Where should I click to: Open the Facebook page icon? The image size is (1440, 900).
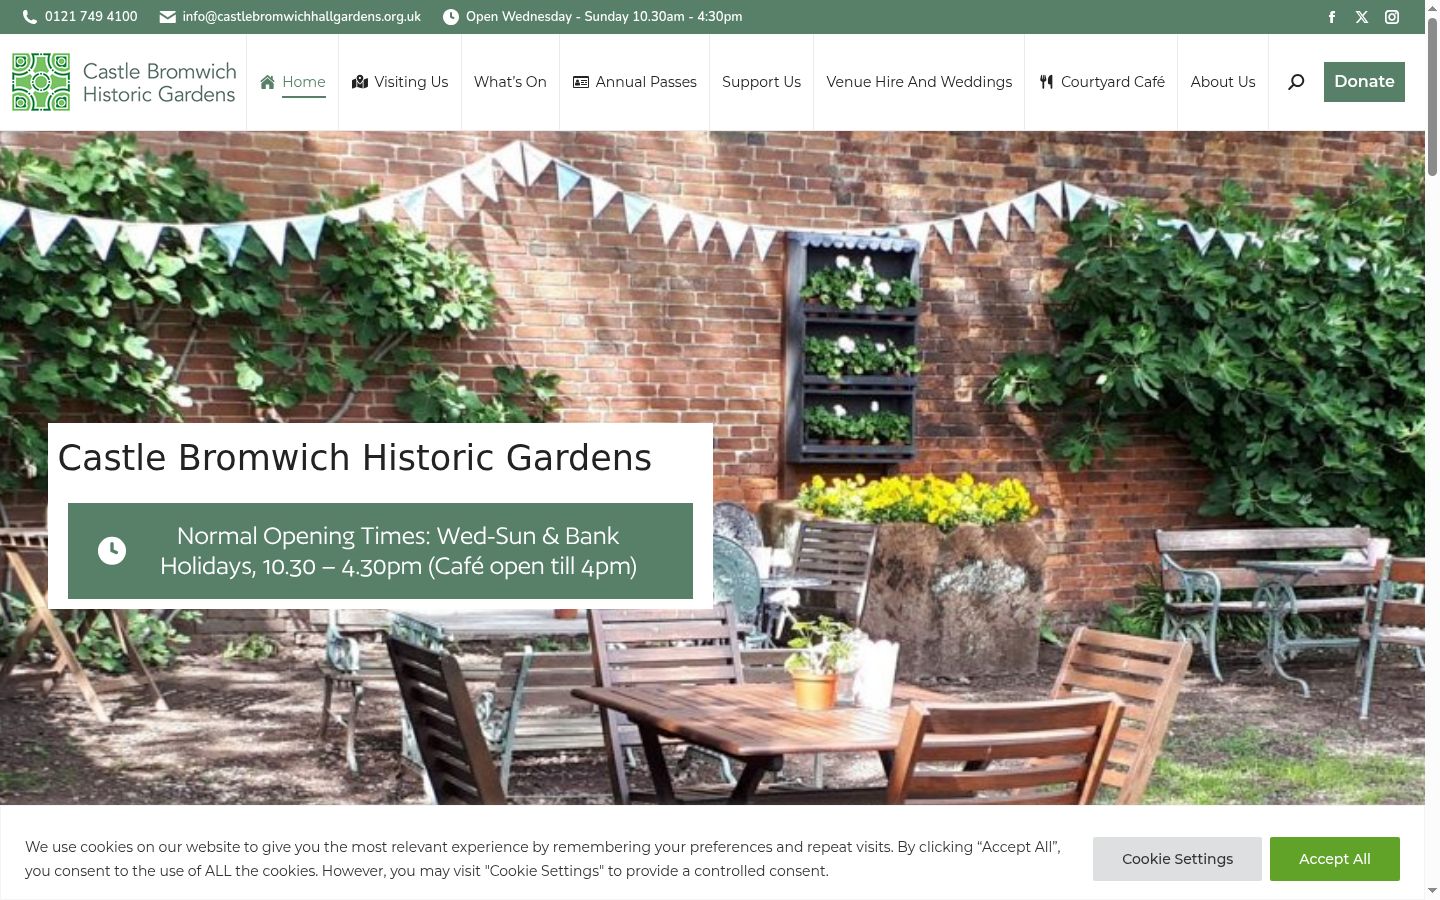point(1332,17)
